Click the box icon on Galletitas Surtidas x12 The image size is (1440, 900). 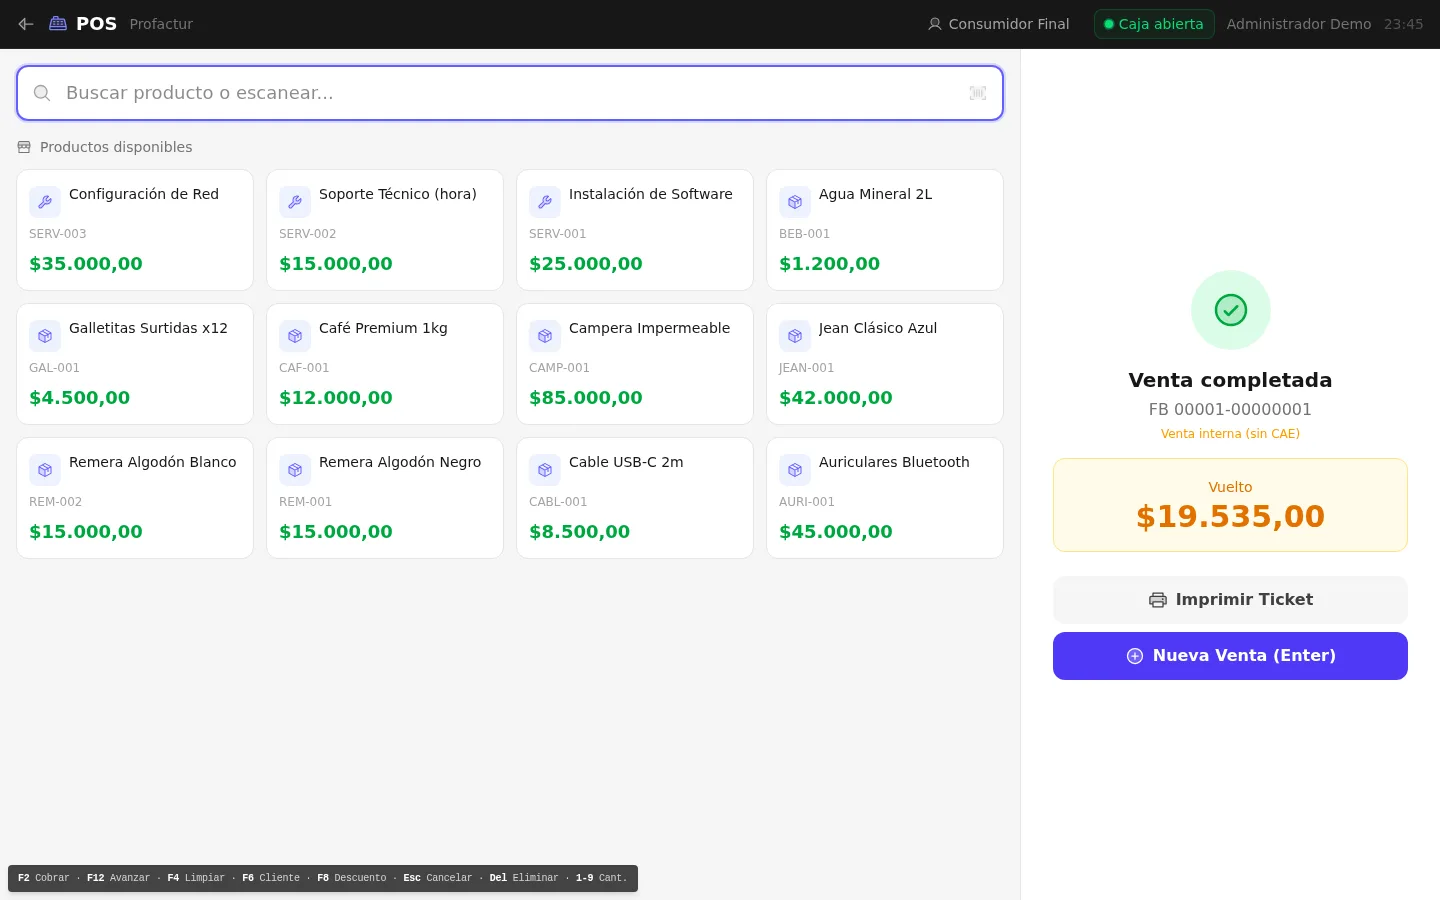click(45, 336)
